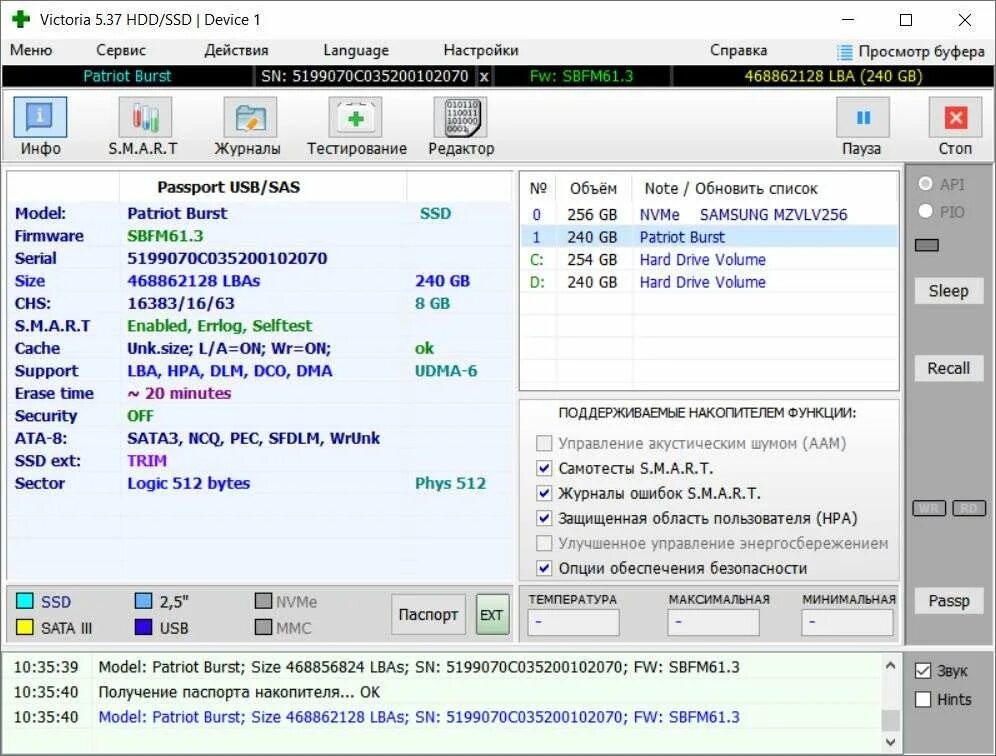This screenshot has height=756, width=996.
Task: Click the log scroll down arrow
Action: click(x=891, y=741)
